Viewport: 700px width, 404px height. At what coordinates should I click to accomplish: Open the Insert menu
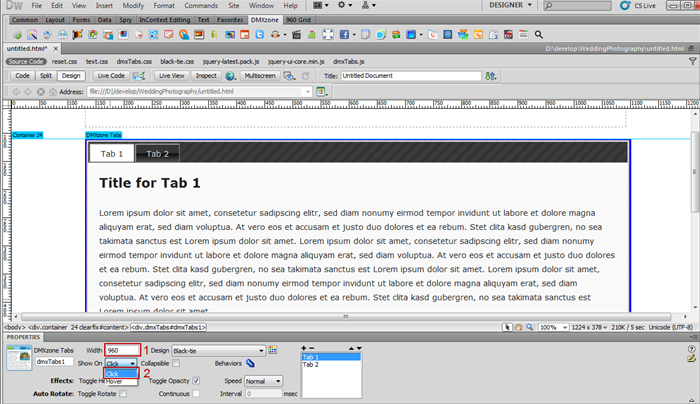click(x=104, y=6)
